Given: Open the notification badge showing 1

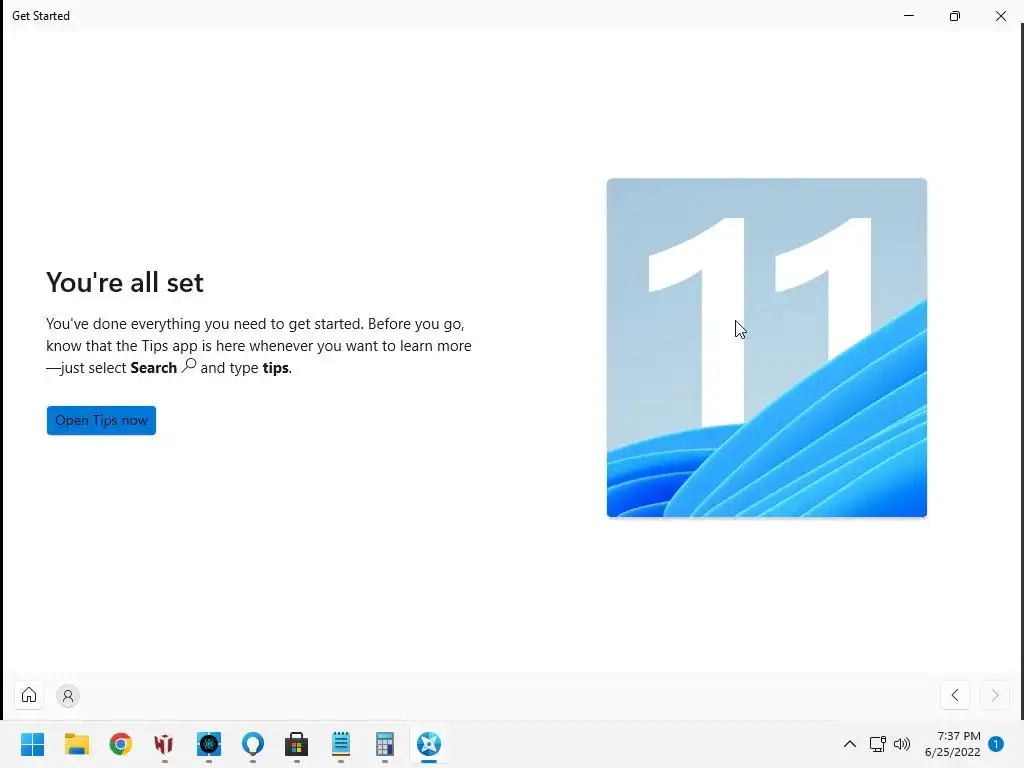Looking at the screenshot, I should pos(996,744).
